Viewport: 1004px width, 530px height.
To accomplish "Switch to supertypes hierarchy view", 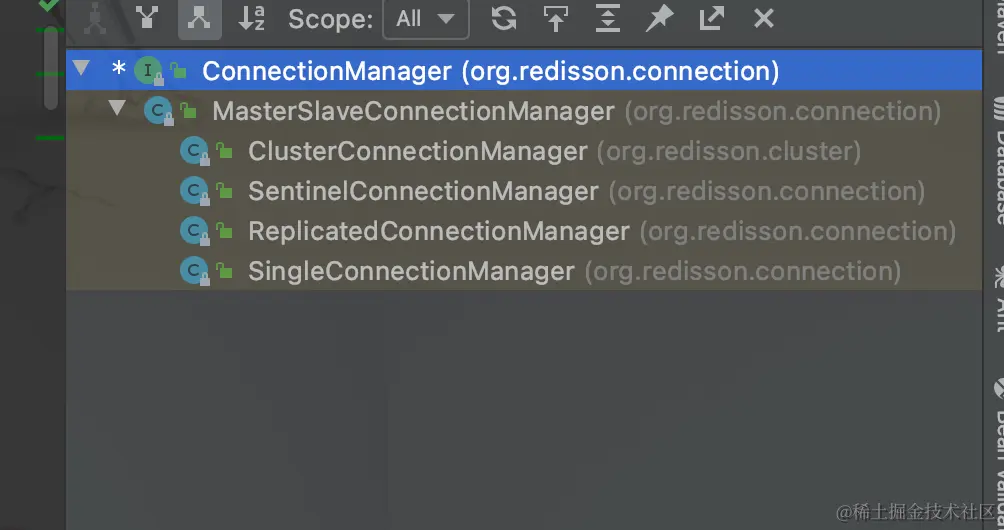I will click(x=147, y=18).
